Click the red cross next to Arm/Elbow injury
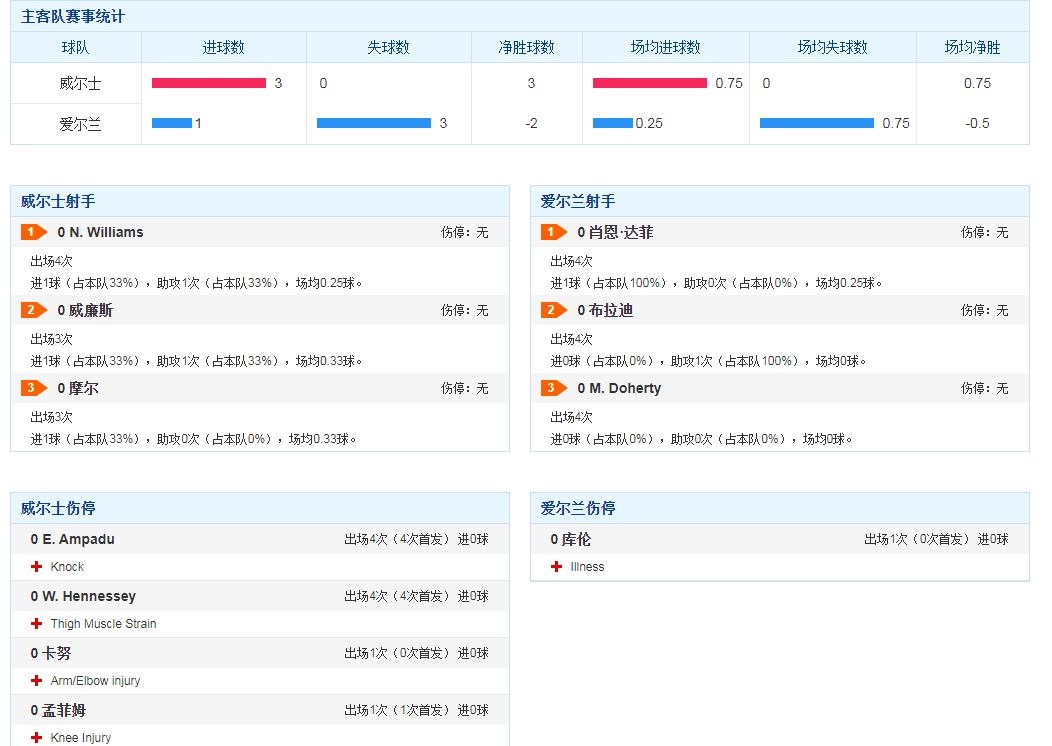This screenshot has width=1052, height=746. coord(37,681)
